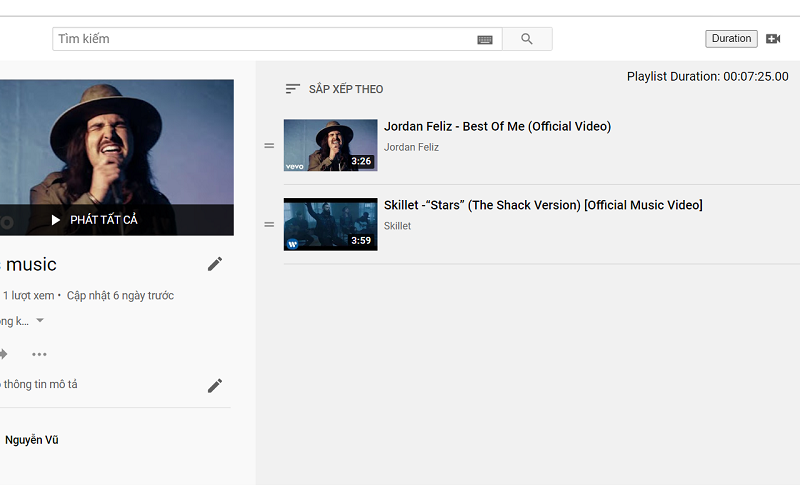This screenshot has height=500, width=800.
Task: Go to the Skillet channel link
Action: 397,226
